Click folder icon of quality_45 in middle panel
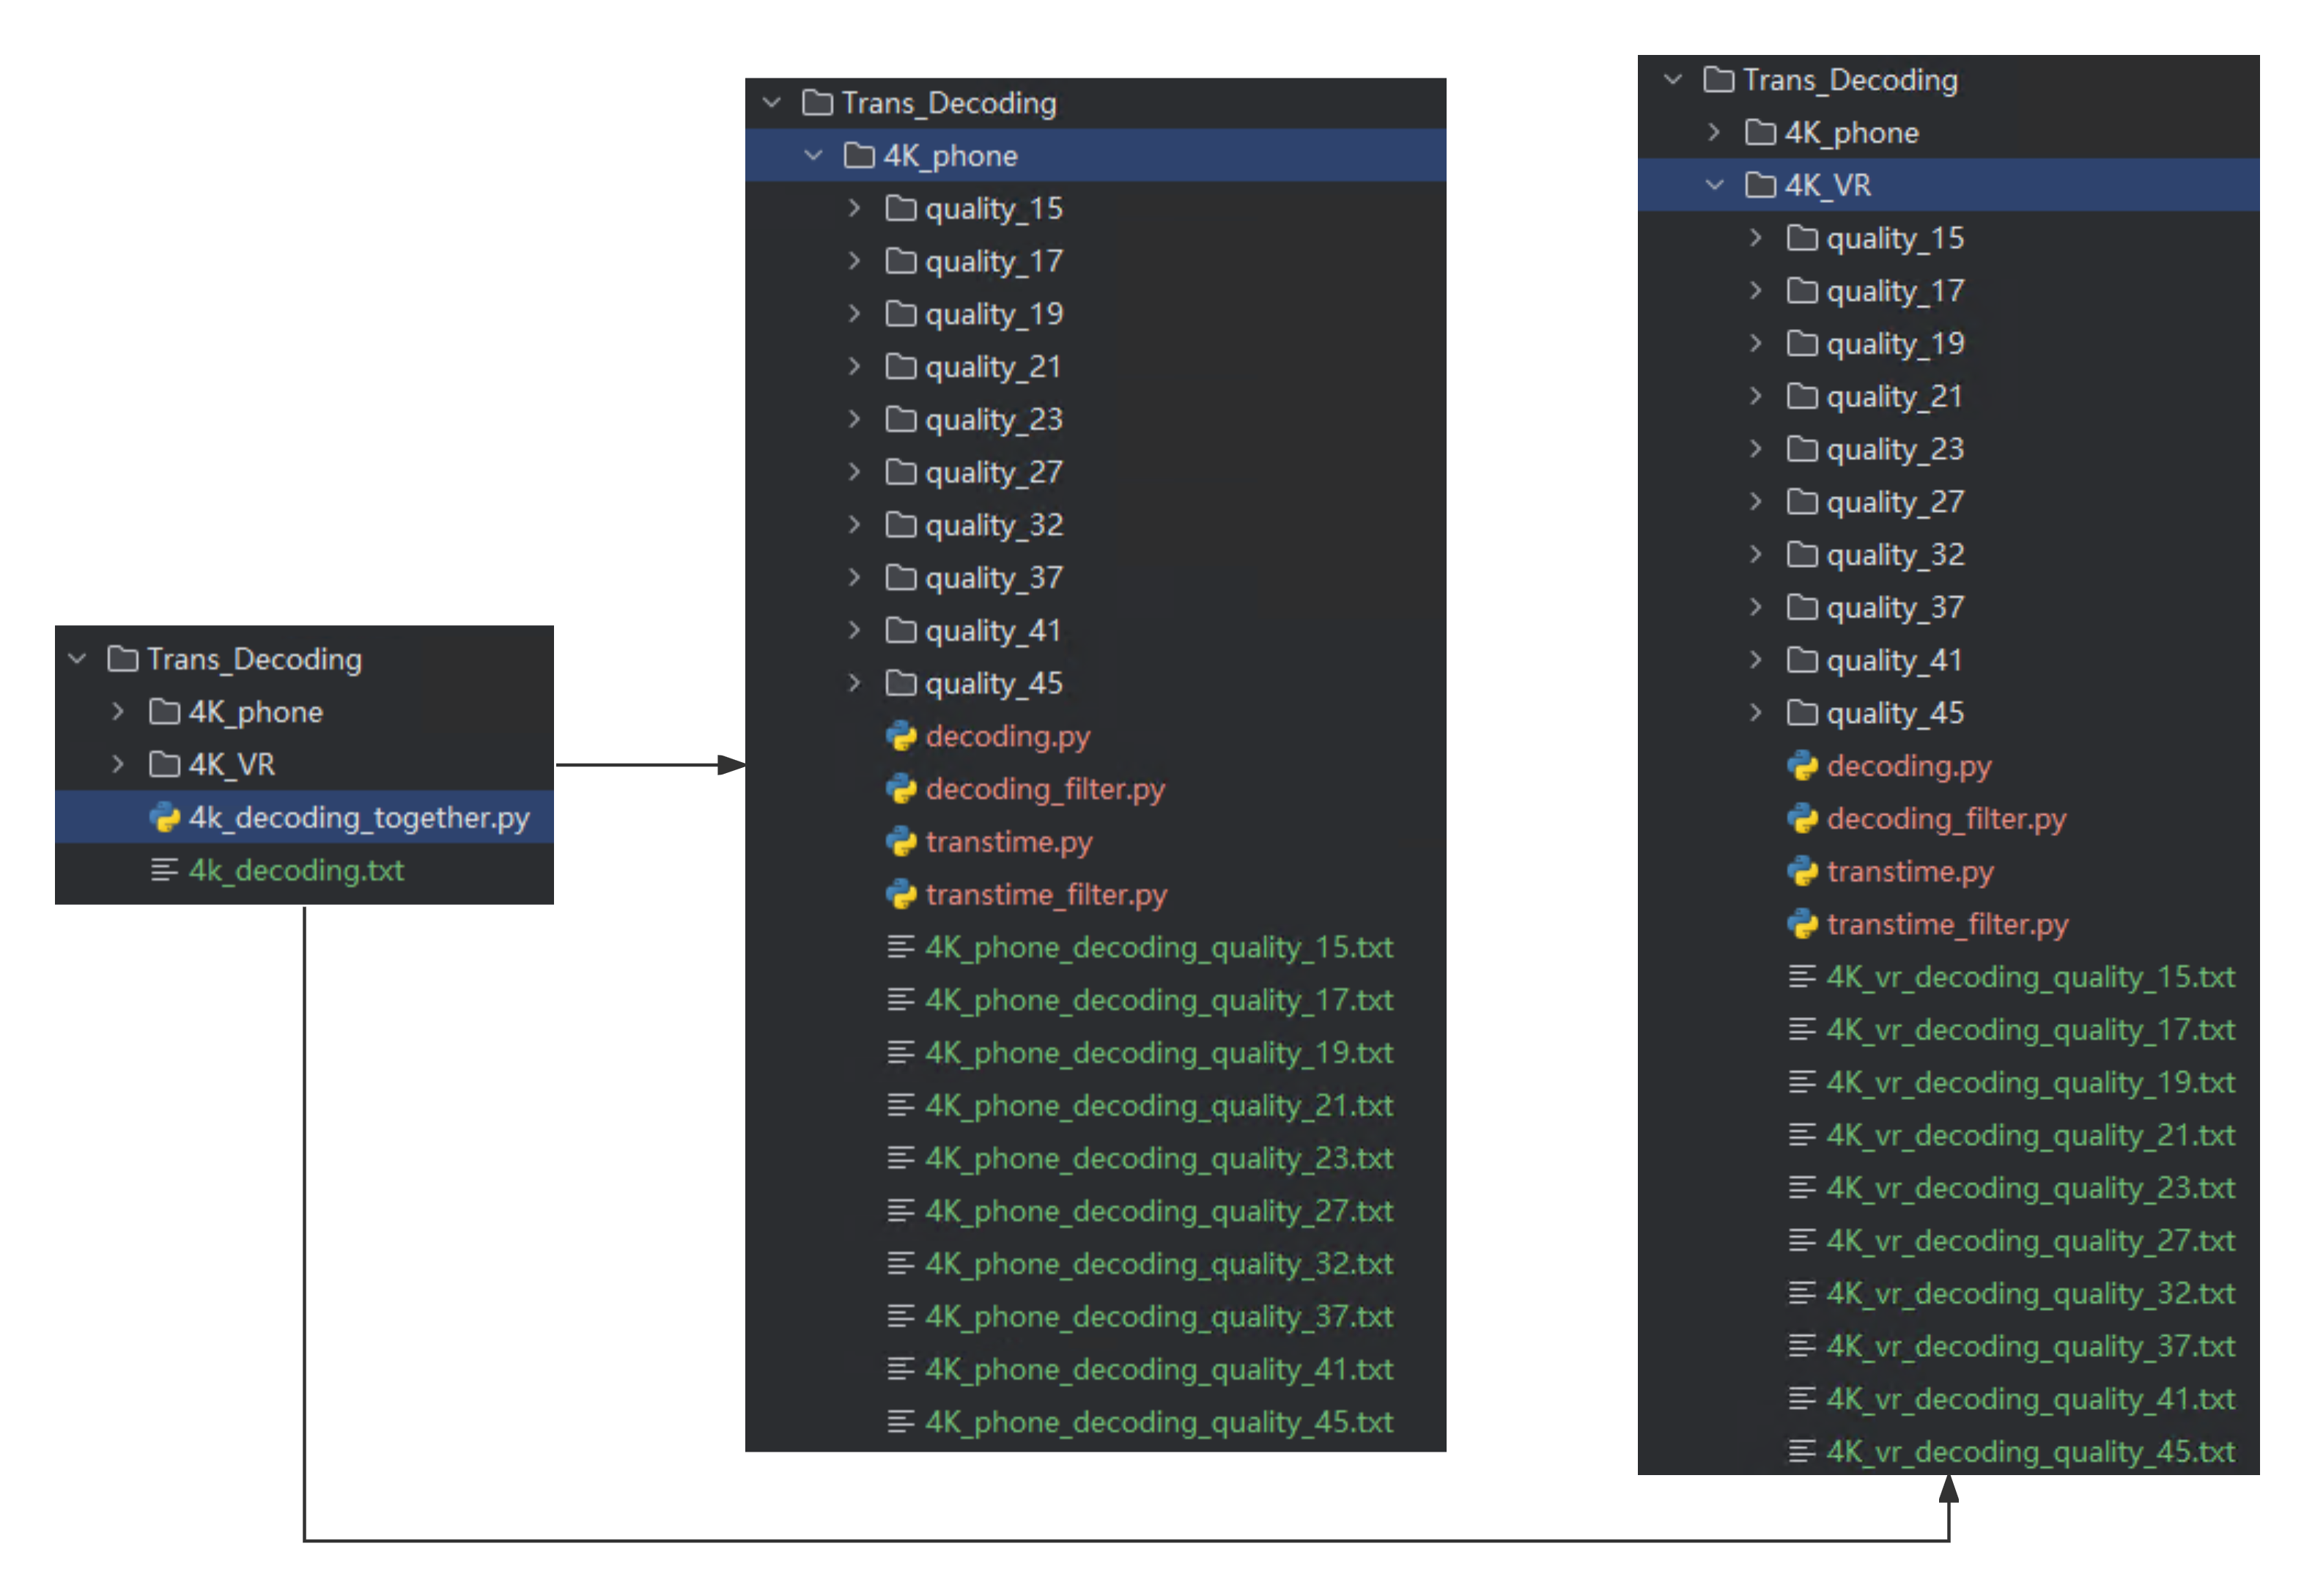The height and width of the screenshot is (1596, 2315). pos(901,683)
